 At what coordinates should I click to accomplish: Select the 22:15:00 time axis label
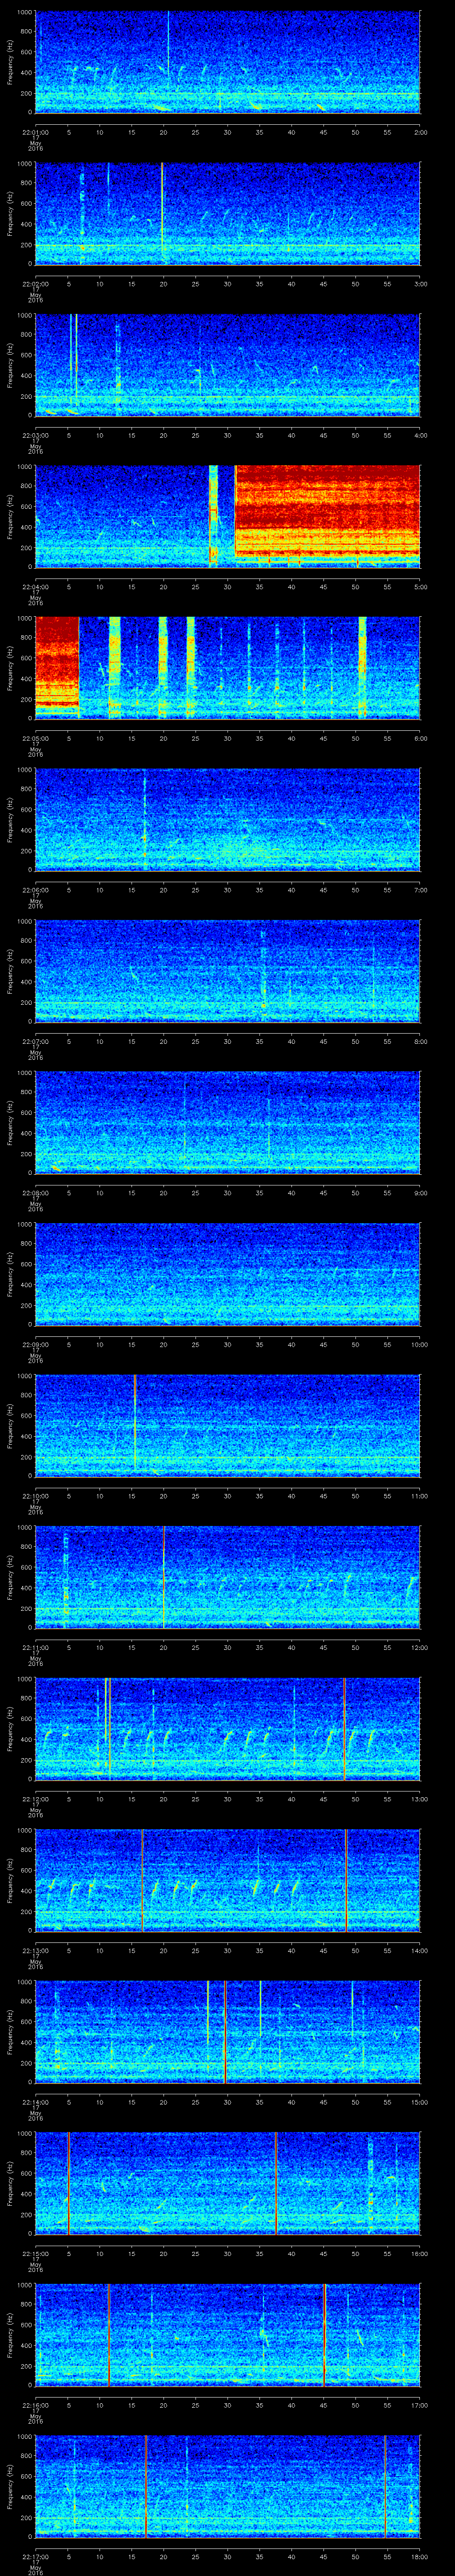point(35,2253)
